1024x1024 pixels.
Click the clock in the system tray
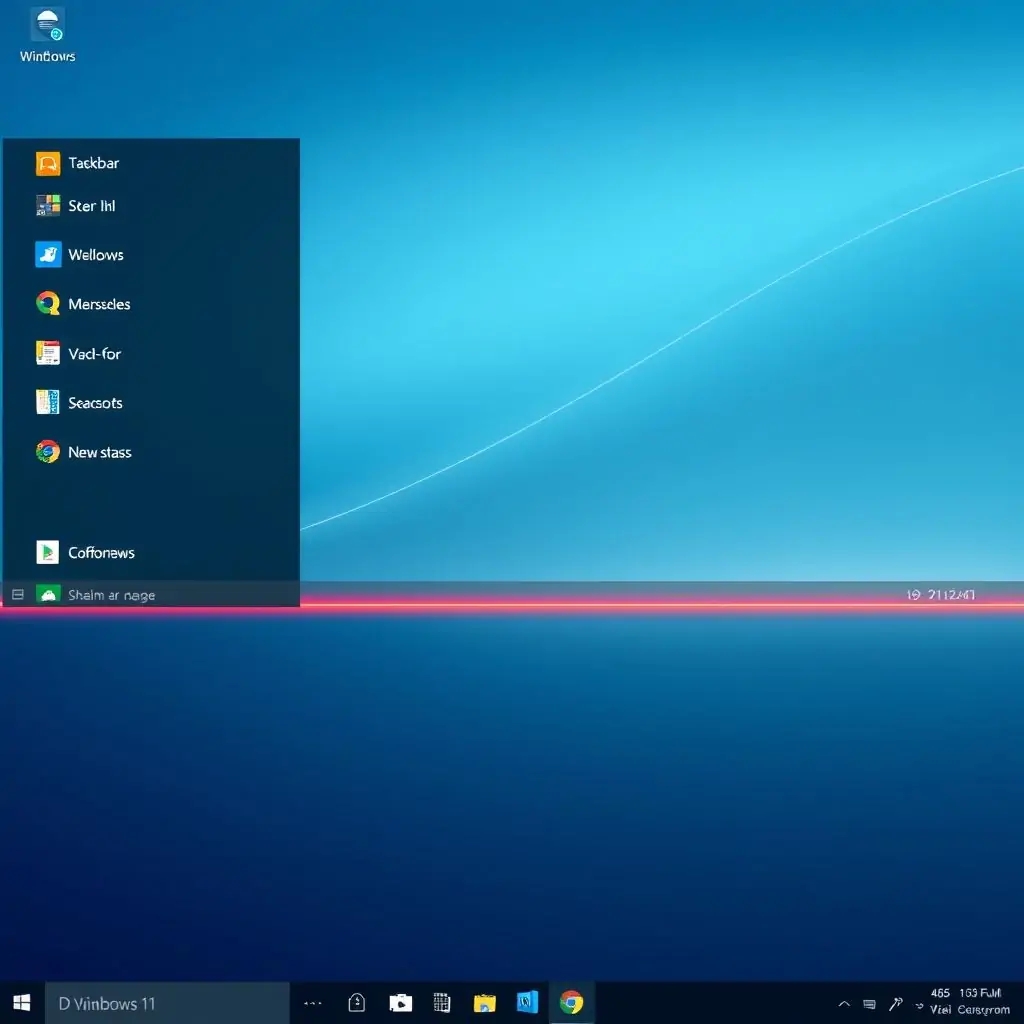click(965, 1002)
